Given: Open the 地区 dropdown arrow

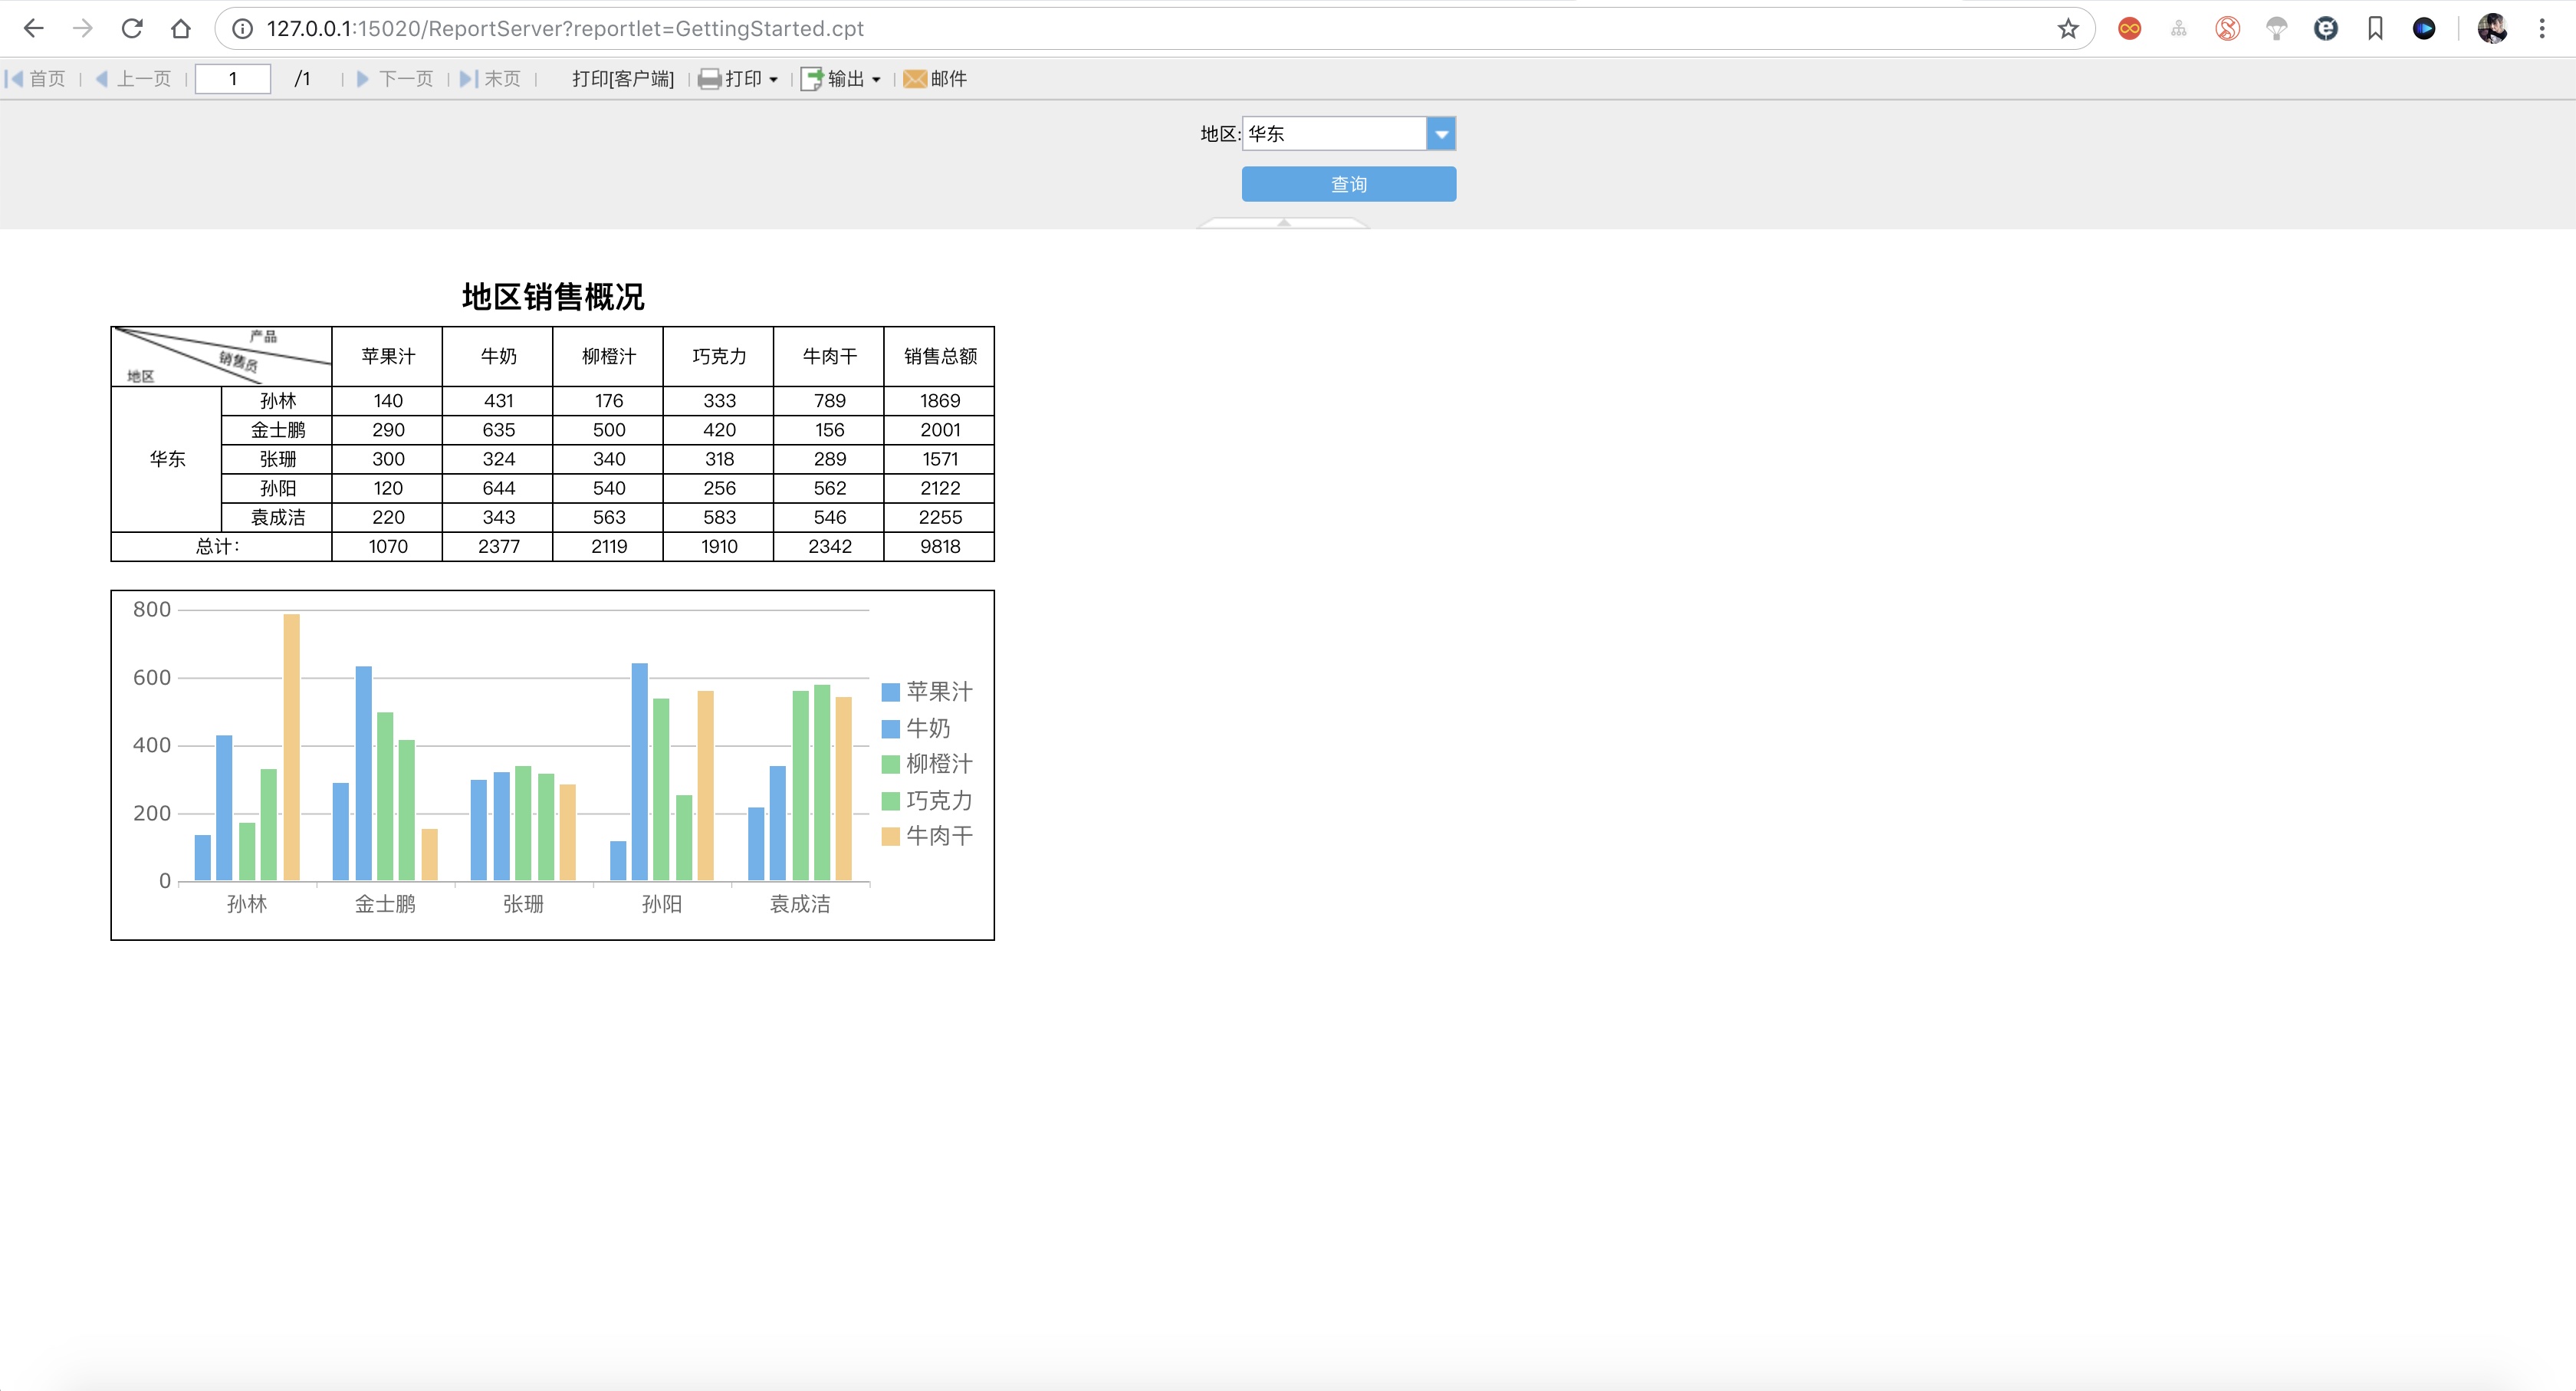Looking at the screenshot, I should 1441,134.
